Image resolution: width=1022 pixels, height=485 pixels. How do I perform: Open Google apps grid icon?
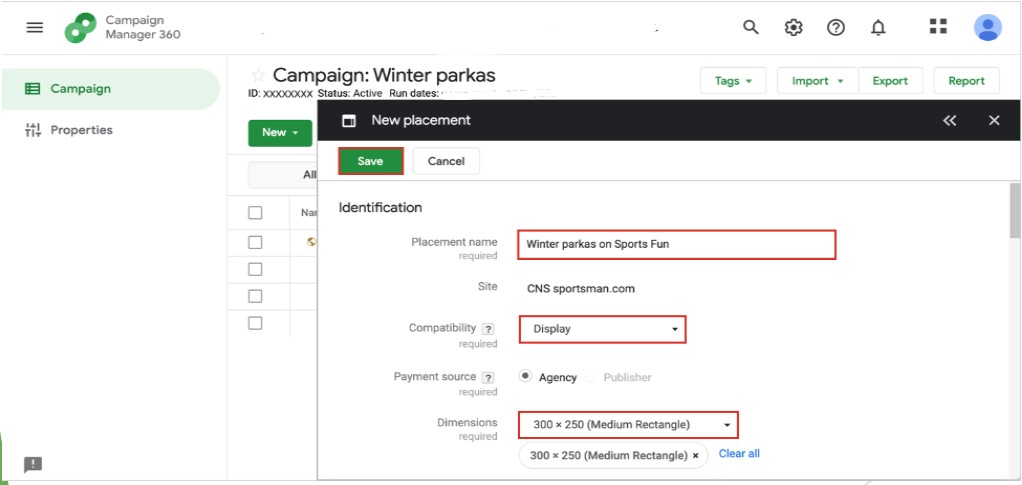(x=938, y=26)
